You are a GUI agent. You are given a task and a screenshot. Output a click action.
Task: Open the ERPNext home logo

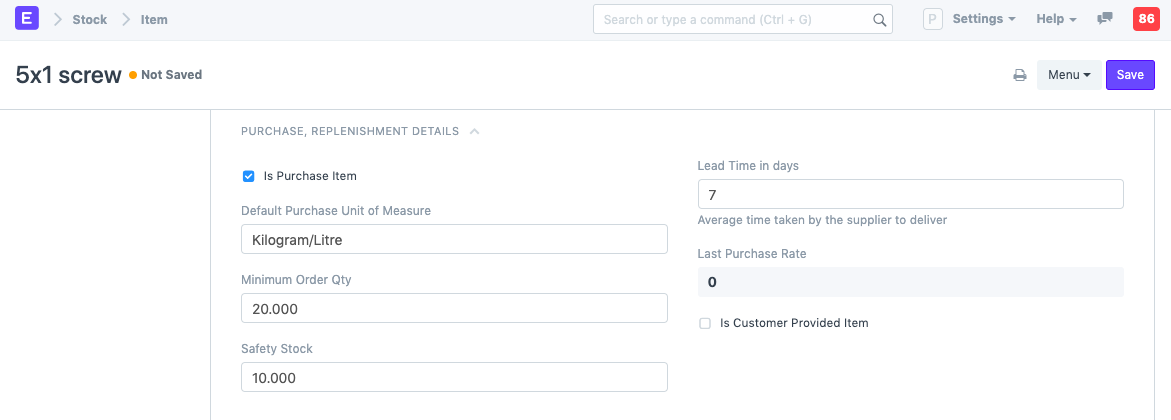[x=26, y=19]
